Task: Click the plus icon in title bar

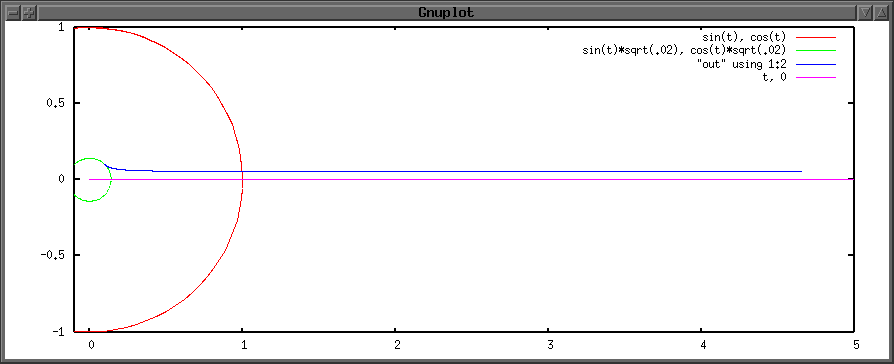Action: coord(29,12)
